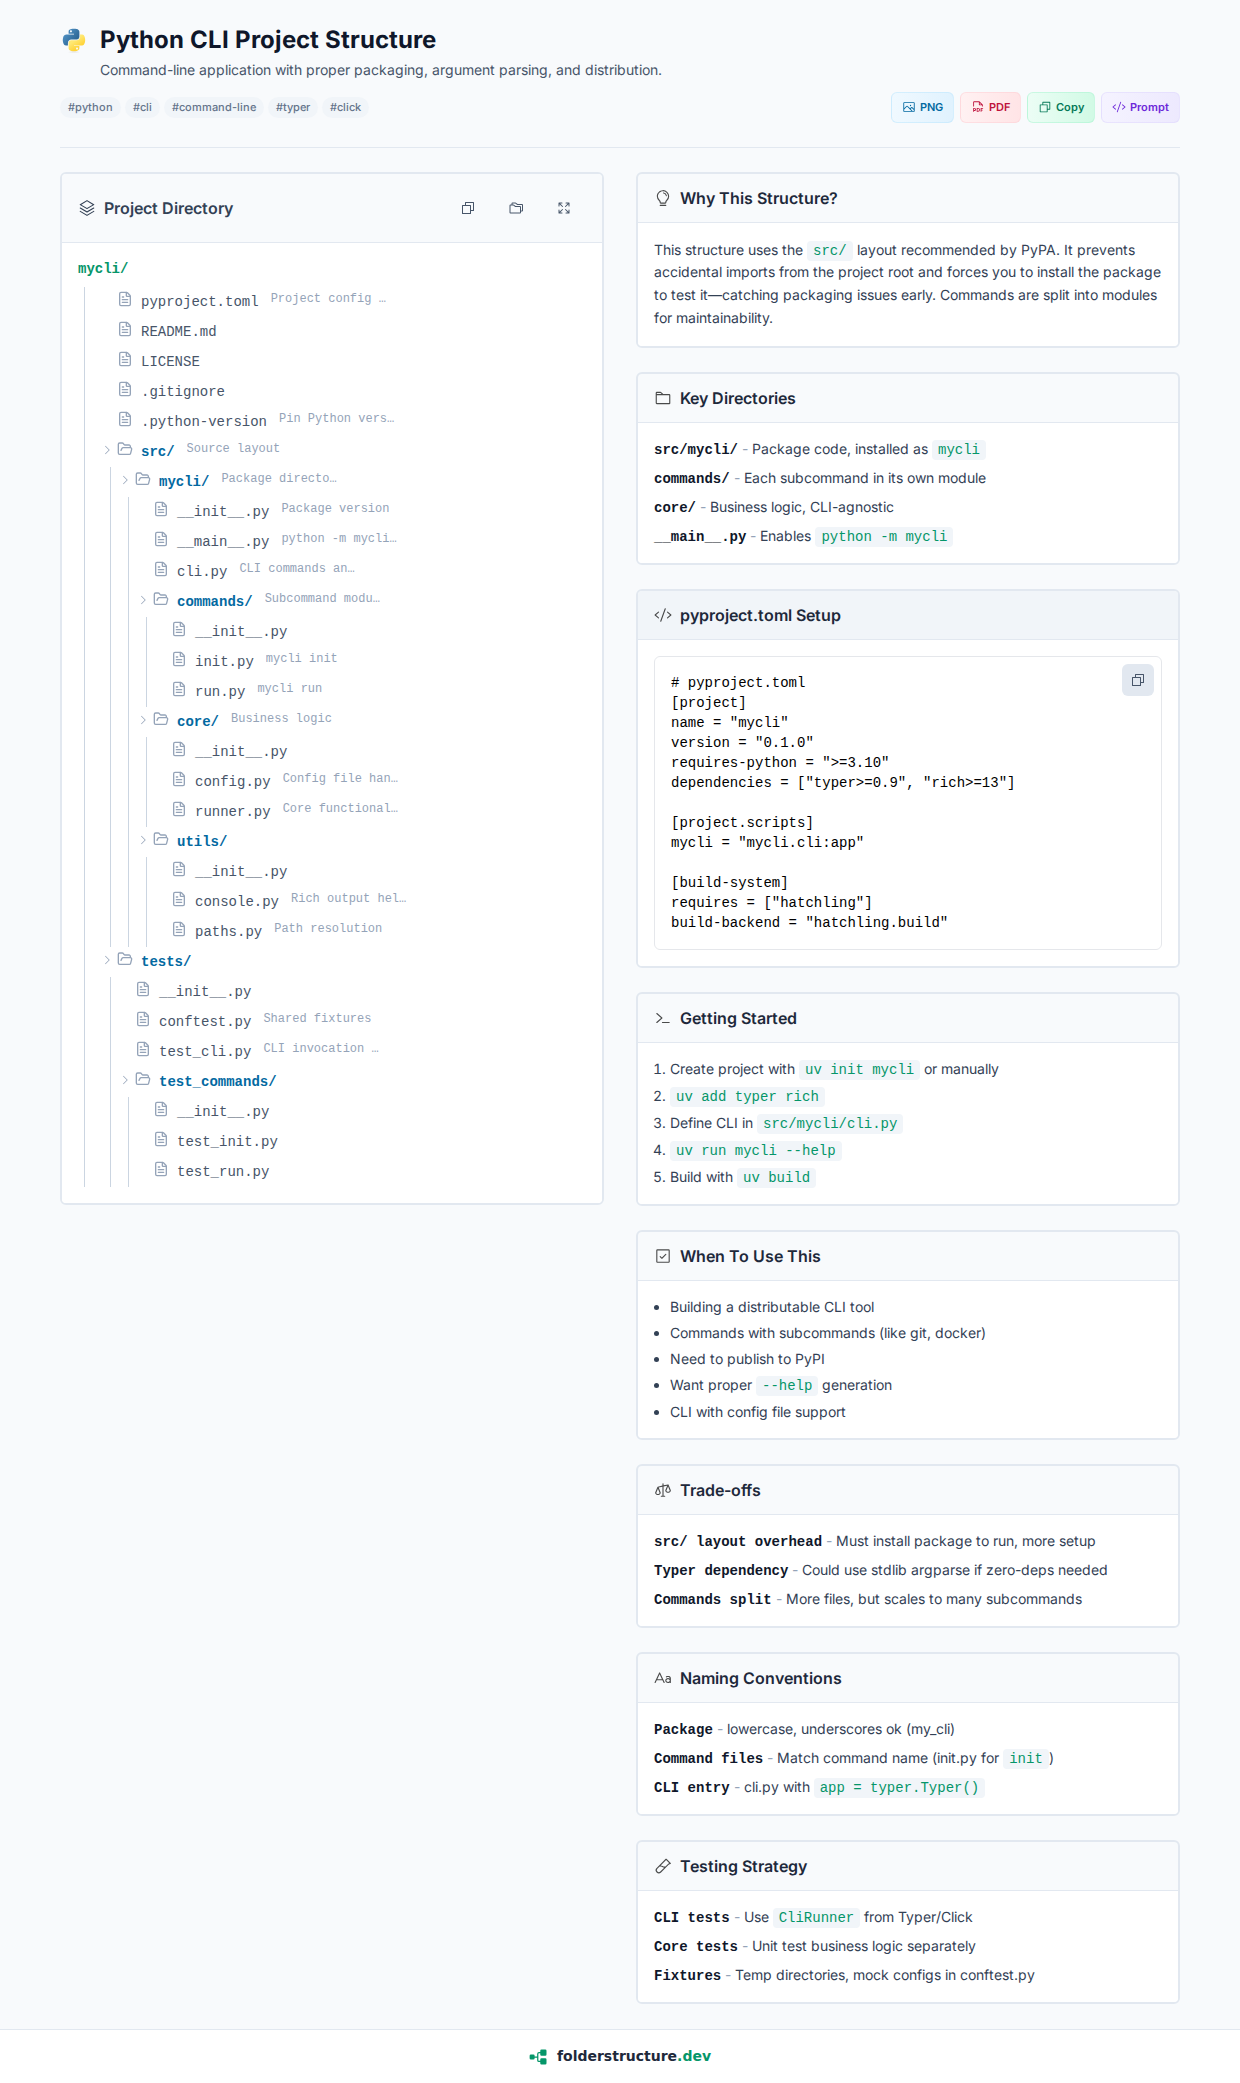Click the copy icon in Project Directory header
This screenshot has width=1240, height=2083.
[x=468, y=208]
